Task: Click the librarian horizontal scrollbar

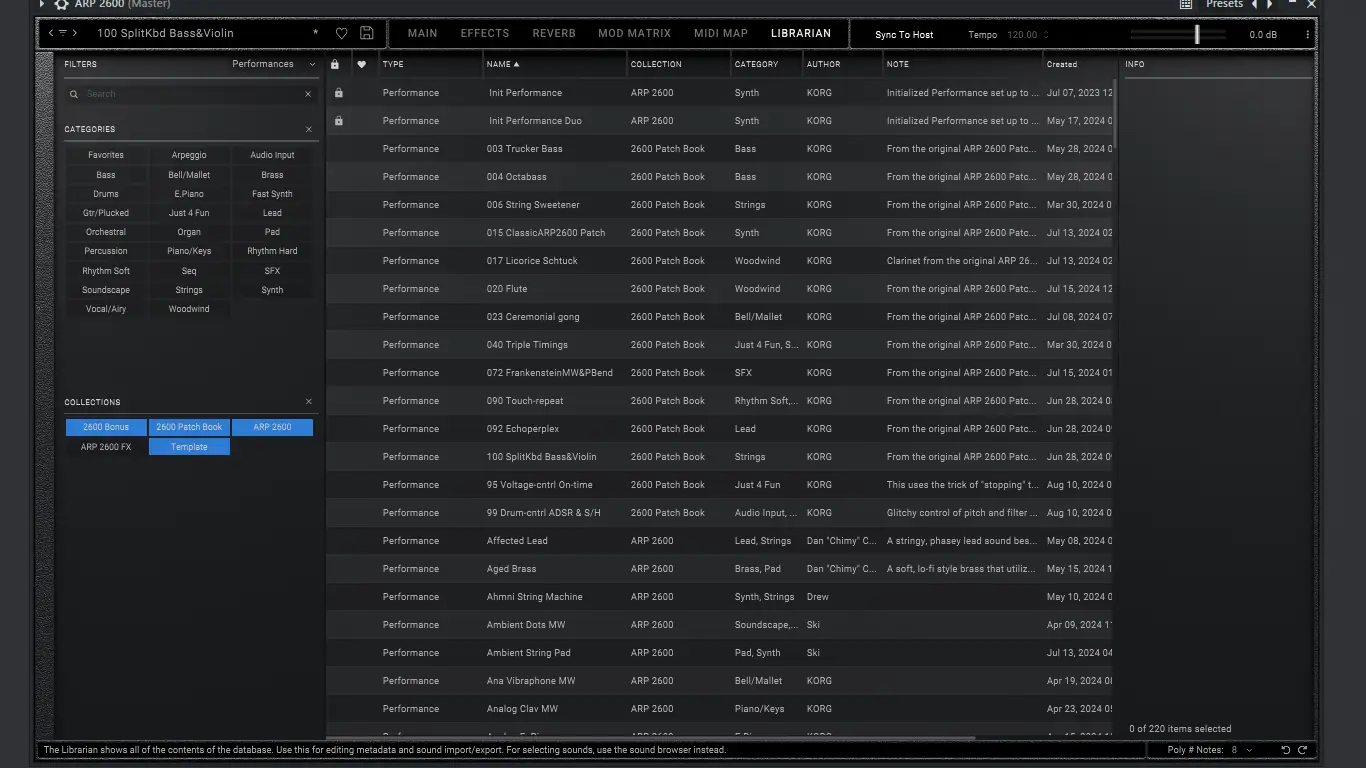Action: [x=650, y=738]
